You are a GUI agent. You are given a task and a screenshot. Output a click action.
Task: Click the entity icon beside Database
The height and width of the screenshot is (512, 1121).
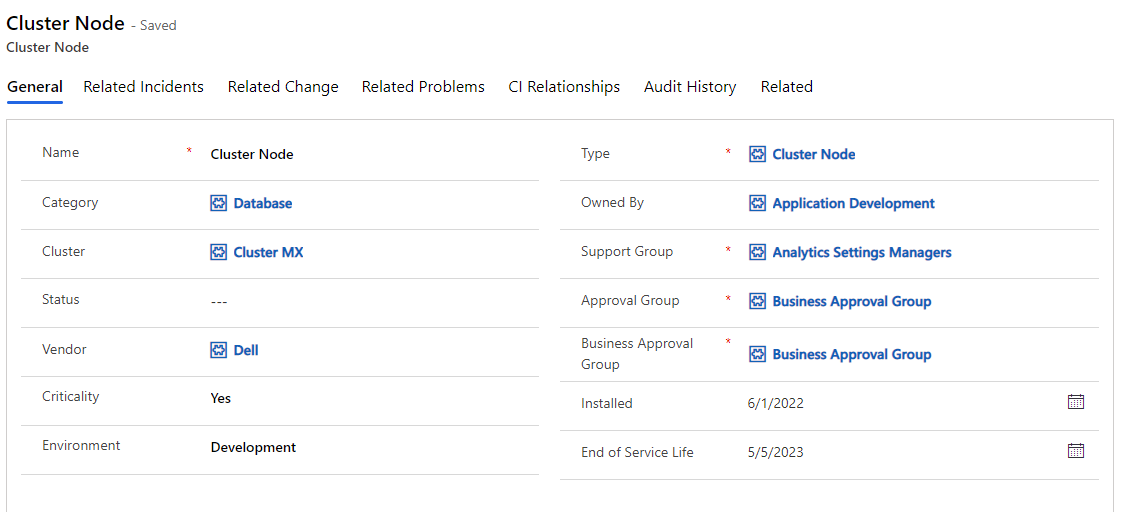pos(219,203)
